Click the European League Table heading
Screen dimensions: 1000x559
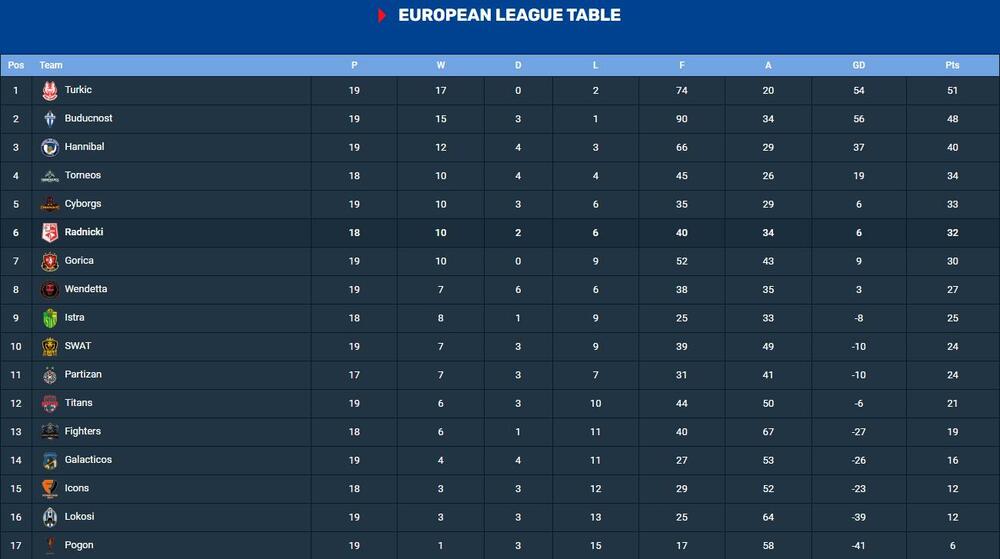click(509, 15)
